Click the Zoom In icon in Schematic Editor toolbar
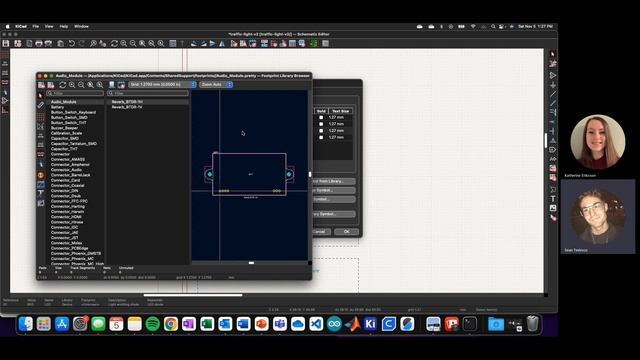640x360 pixels. tap(124, 43)
